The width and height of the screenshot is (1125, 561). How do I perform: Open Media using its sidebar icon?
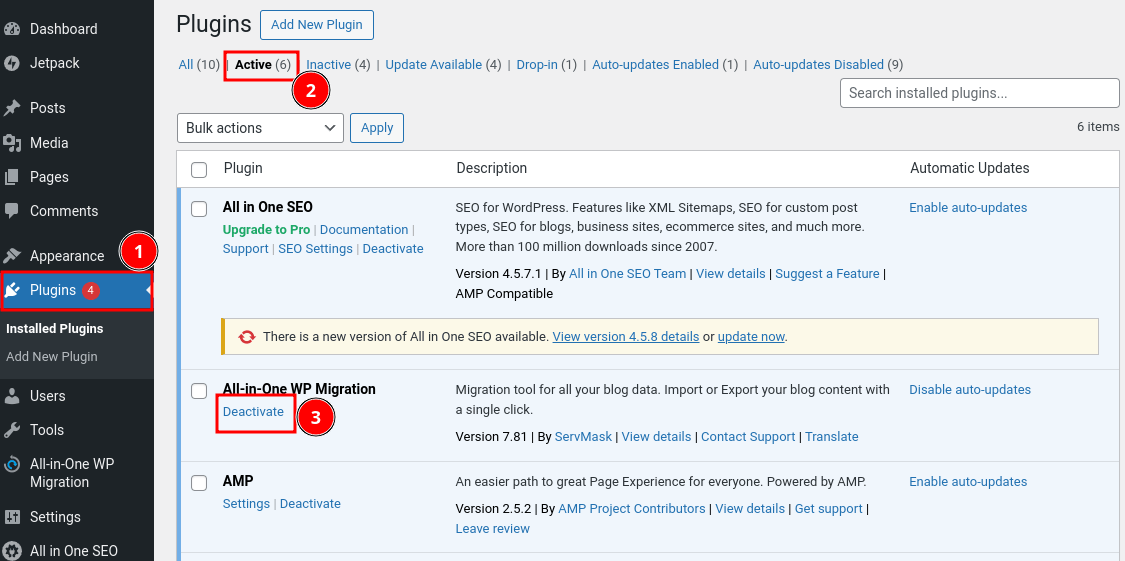(13, 143)
